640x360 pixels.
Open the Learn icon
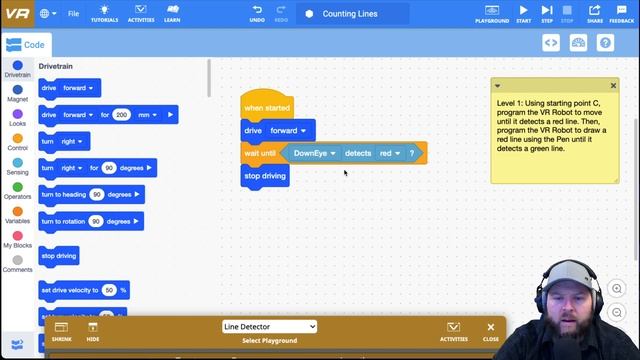[x=172, y=13]
